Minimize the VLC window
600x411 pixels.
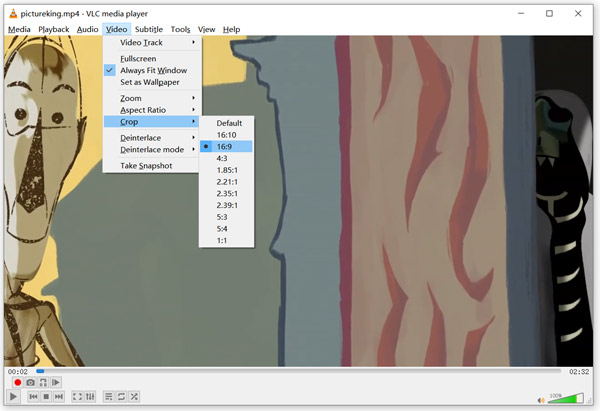click(x=521, y=13)
